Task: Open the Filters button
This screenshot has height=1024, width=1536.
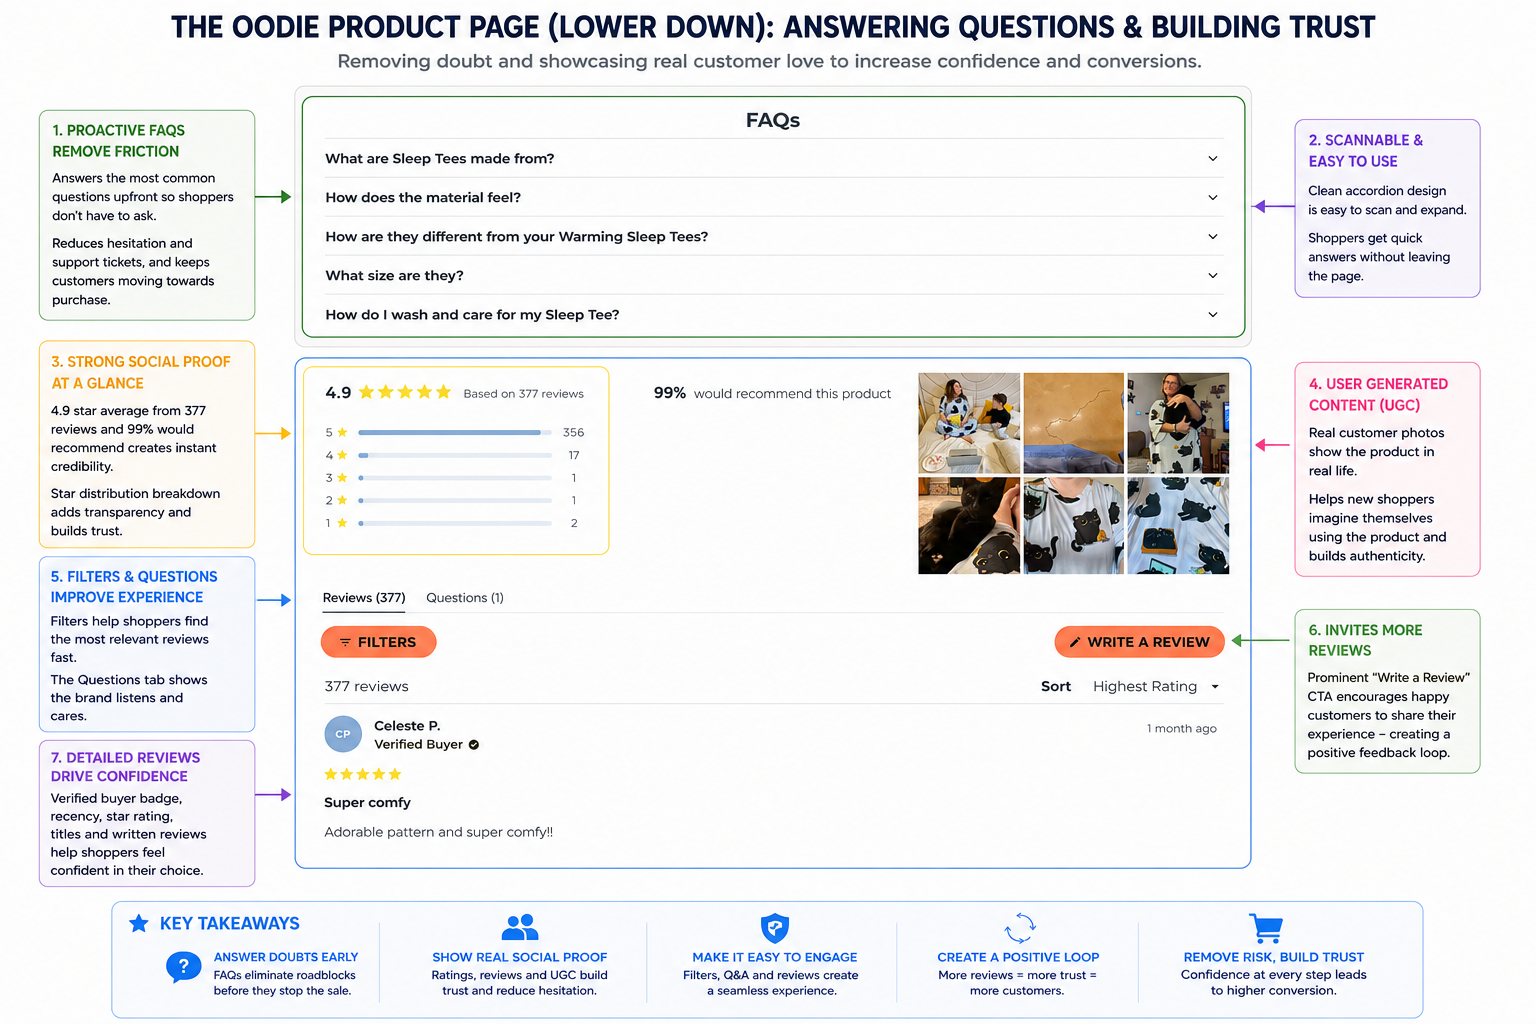Action: (378, 642)
